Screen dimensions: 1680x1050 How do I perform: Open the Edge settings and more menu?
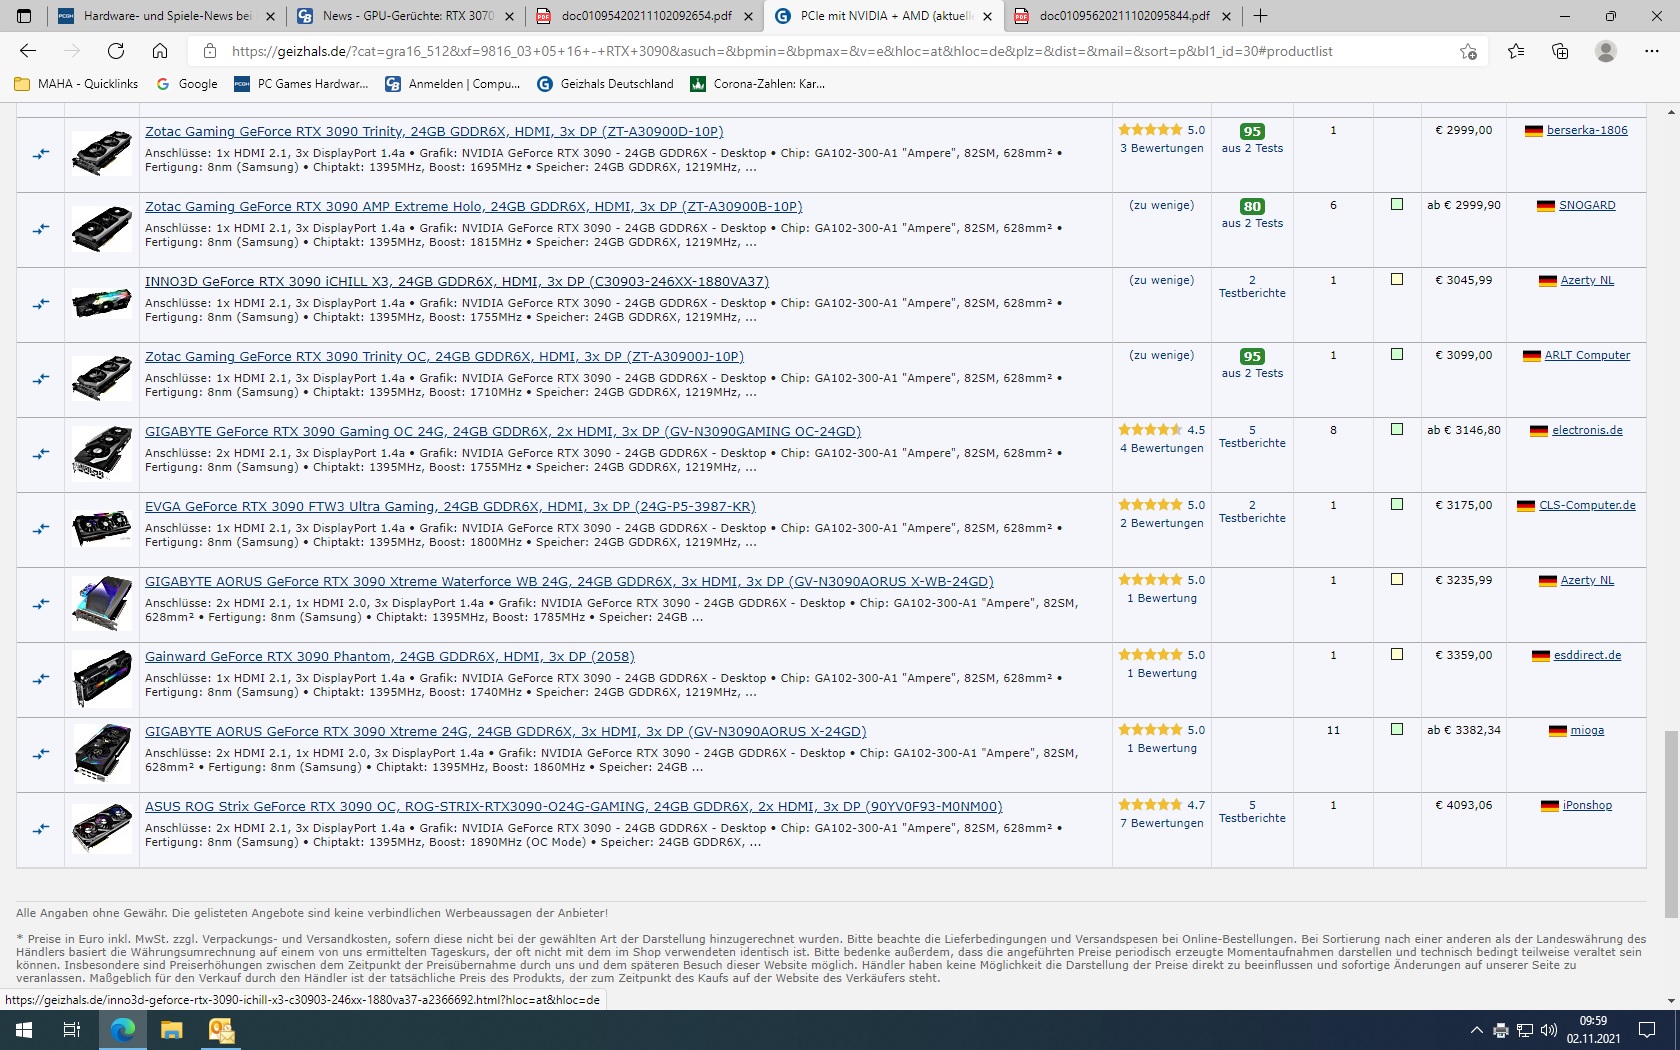tap(1652, 51)
